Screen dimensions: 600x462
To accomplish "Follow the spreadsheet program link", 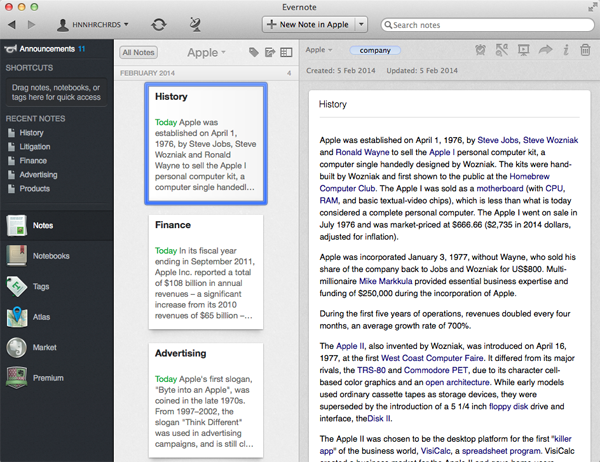I will point(501,451).
